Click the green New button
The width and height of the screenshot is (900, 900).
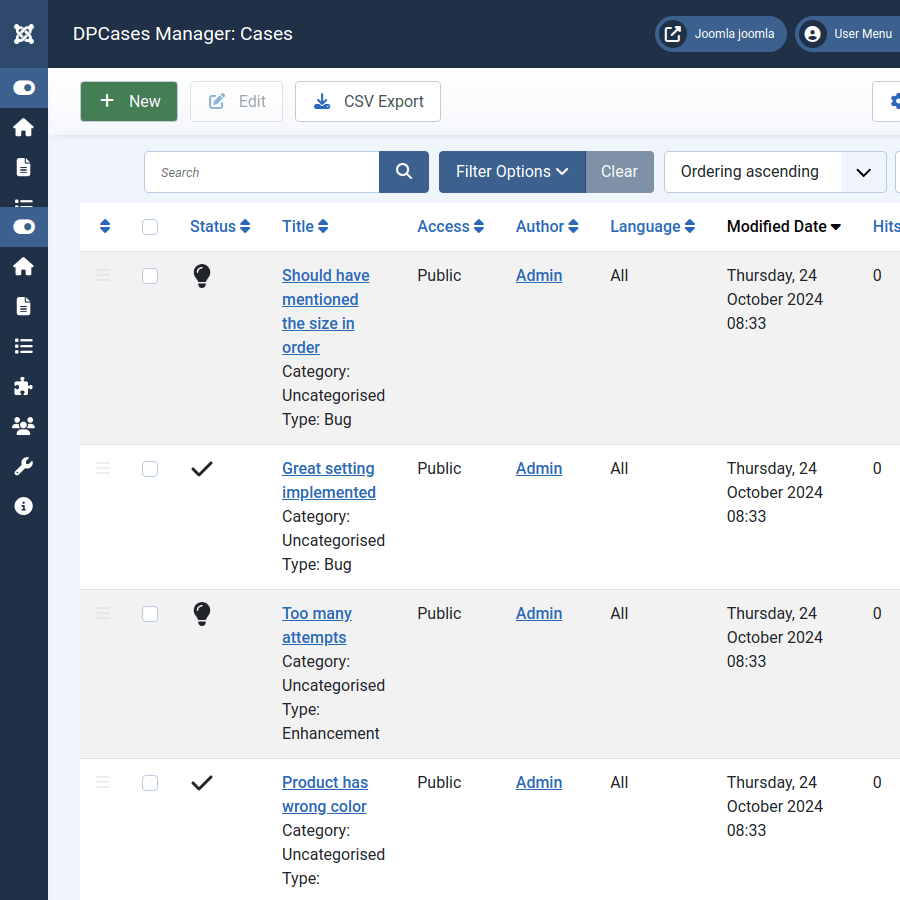click(129, 102)
